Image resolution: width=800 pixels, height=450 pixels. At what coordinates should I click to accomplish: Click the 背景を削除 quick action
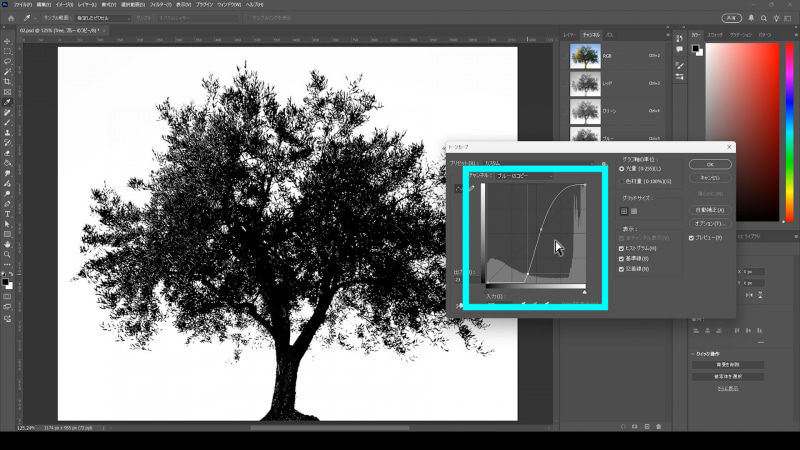pyautogui.click(x=728, y=365)
